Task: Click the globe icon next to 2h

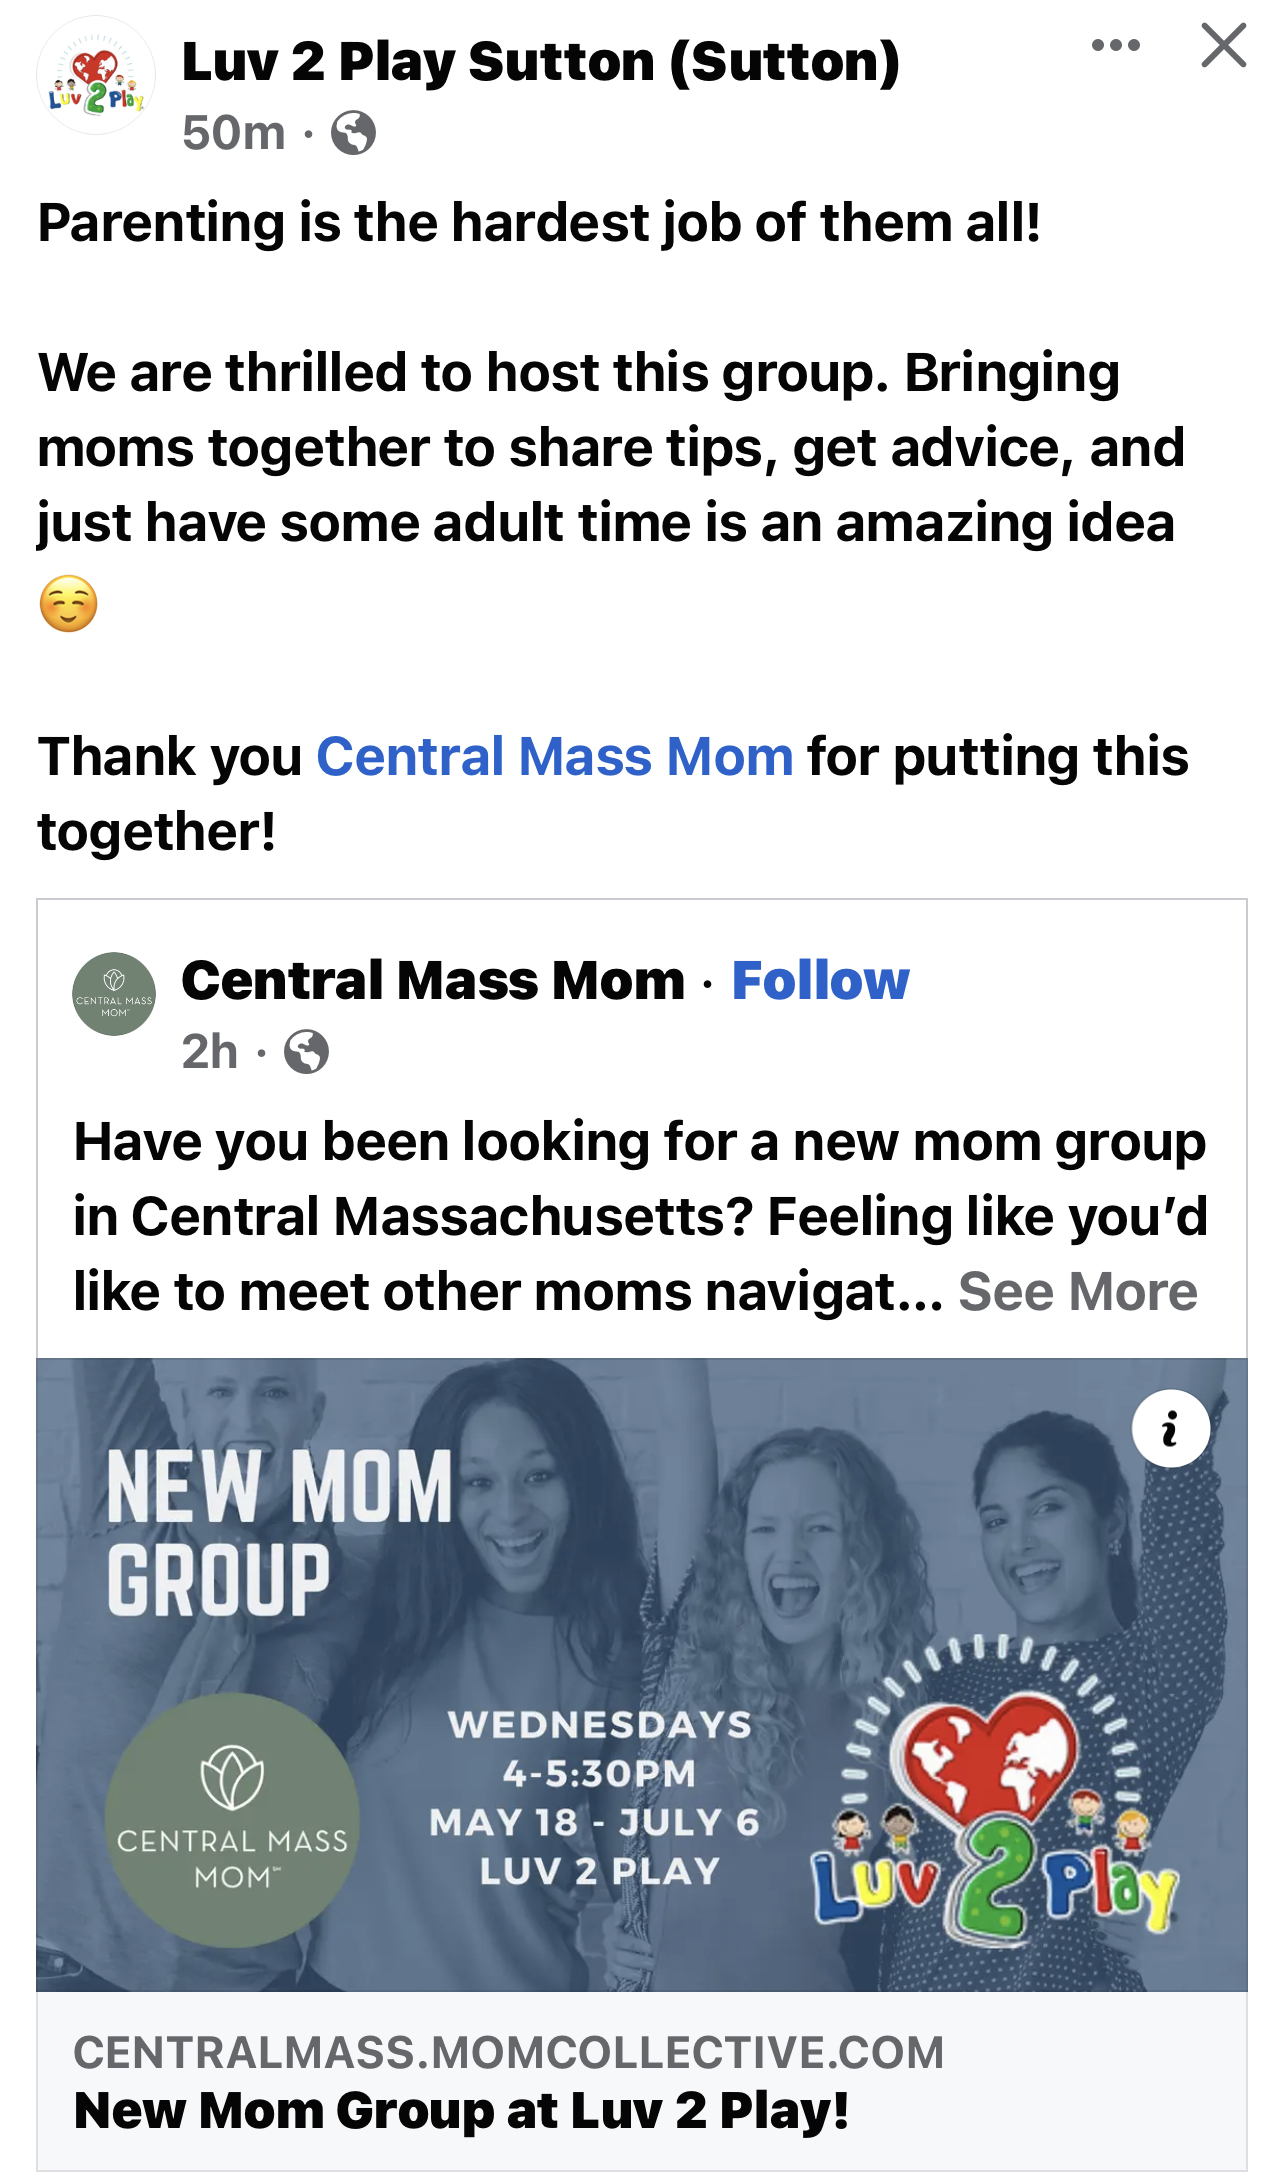Action: pyautogui.click(x=306, y=1052)
